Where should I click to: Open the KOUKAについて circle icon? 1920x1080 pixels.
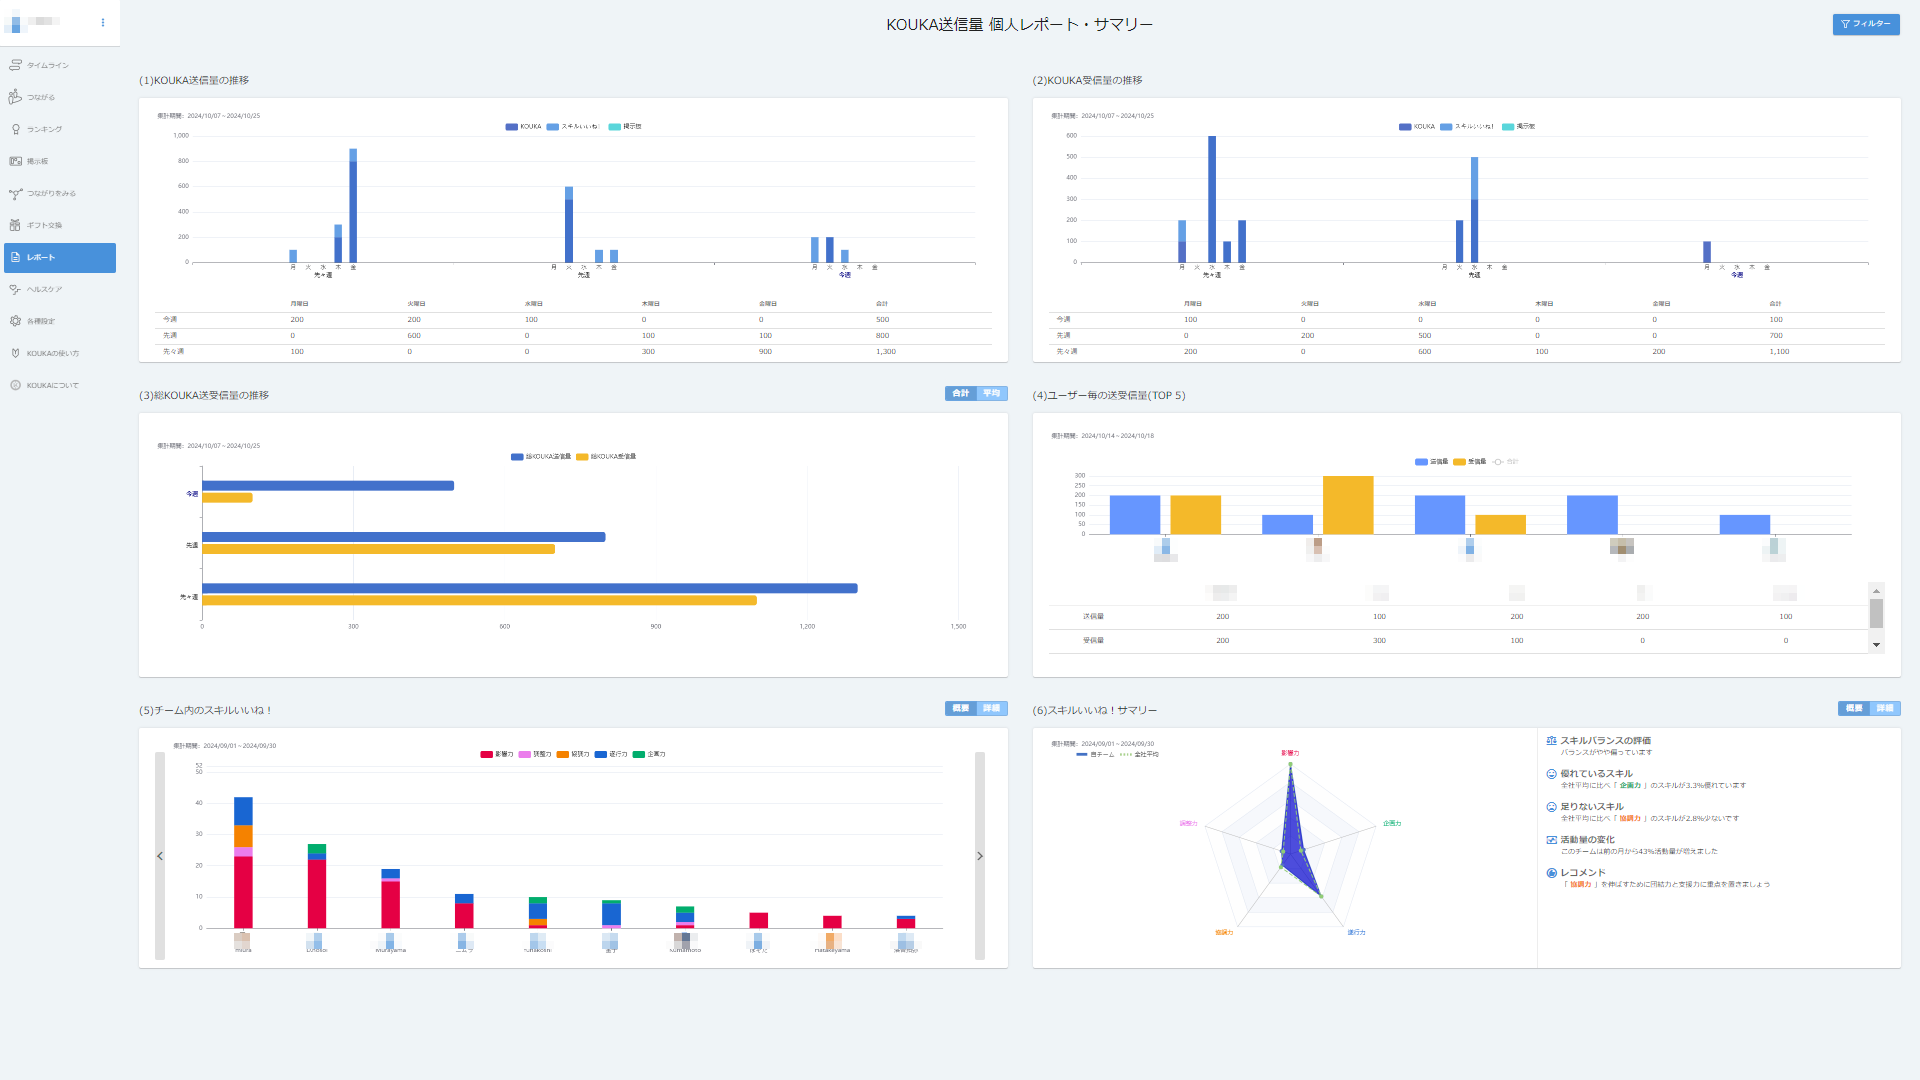(x=15, y=385)
